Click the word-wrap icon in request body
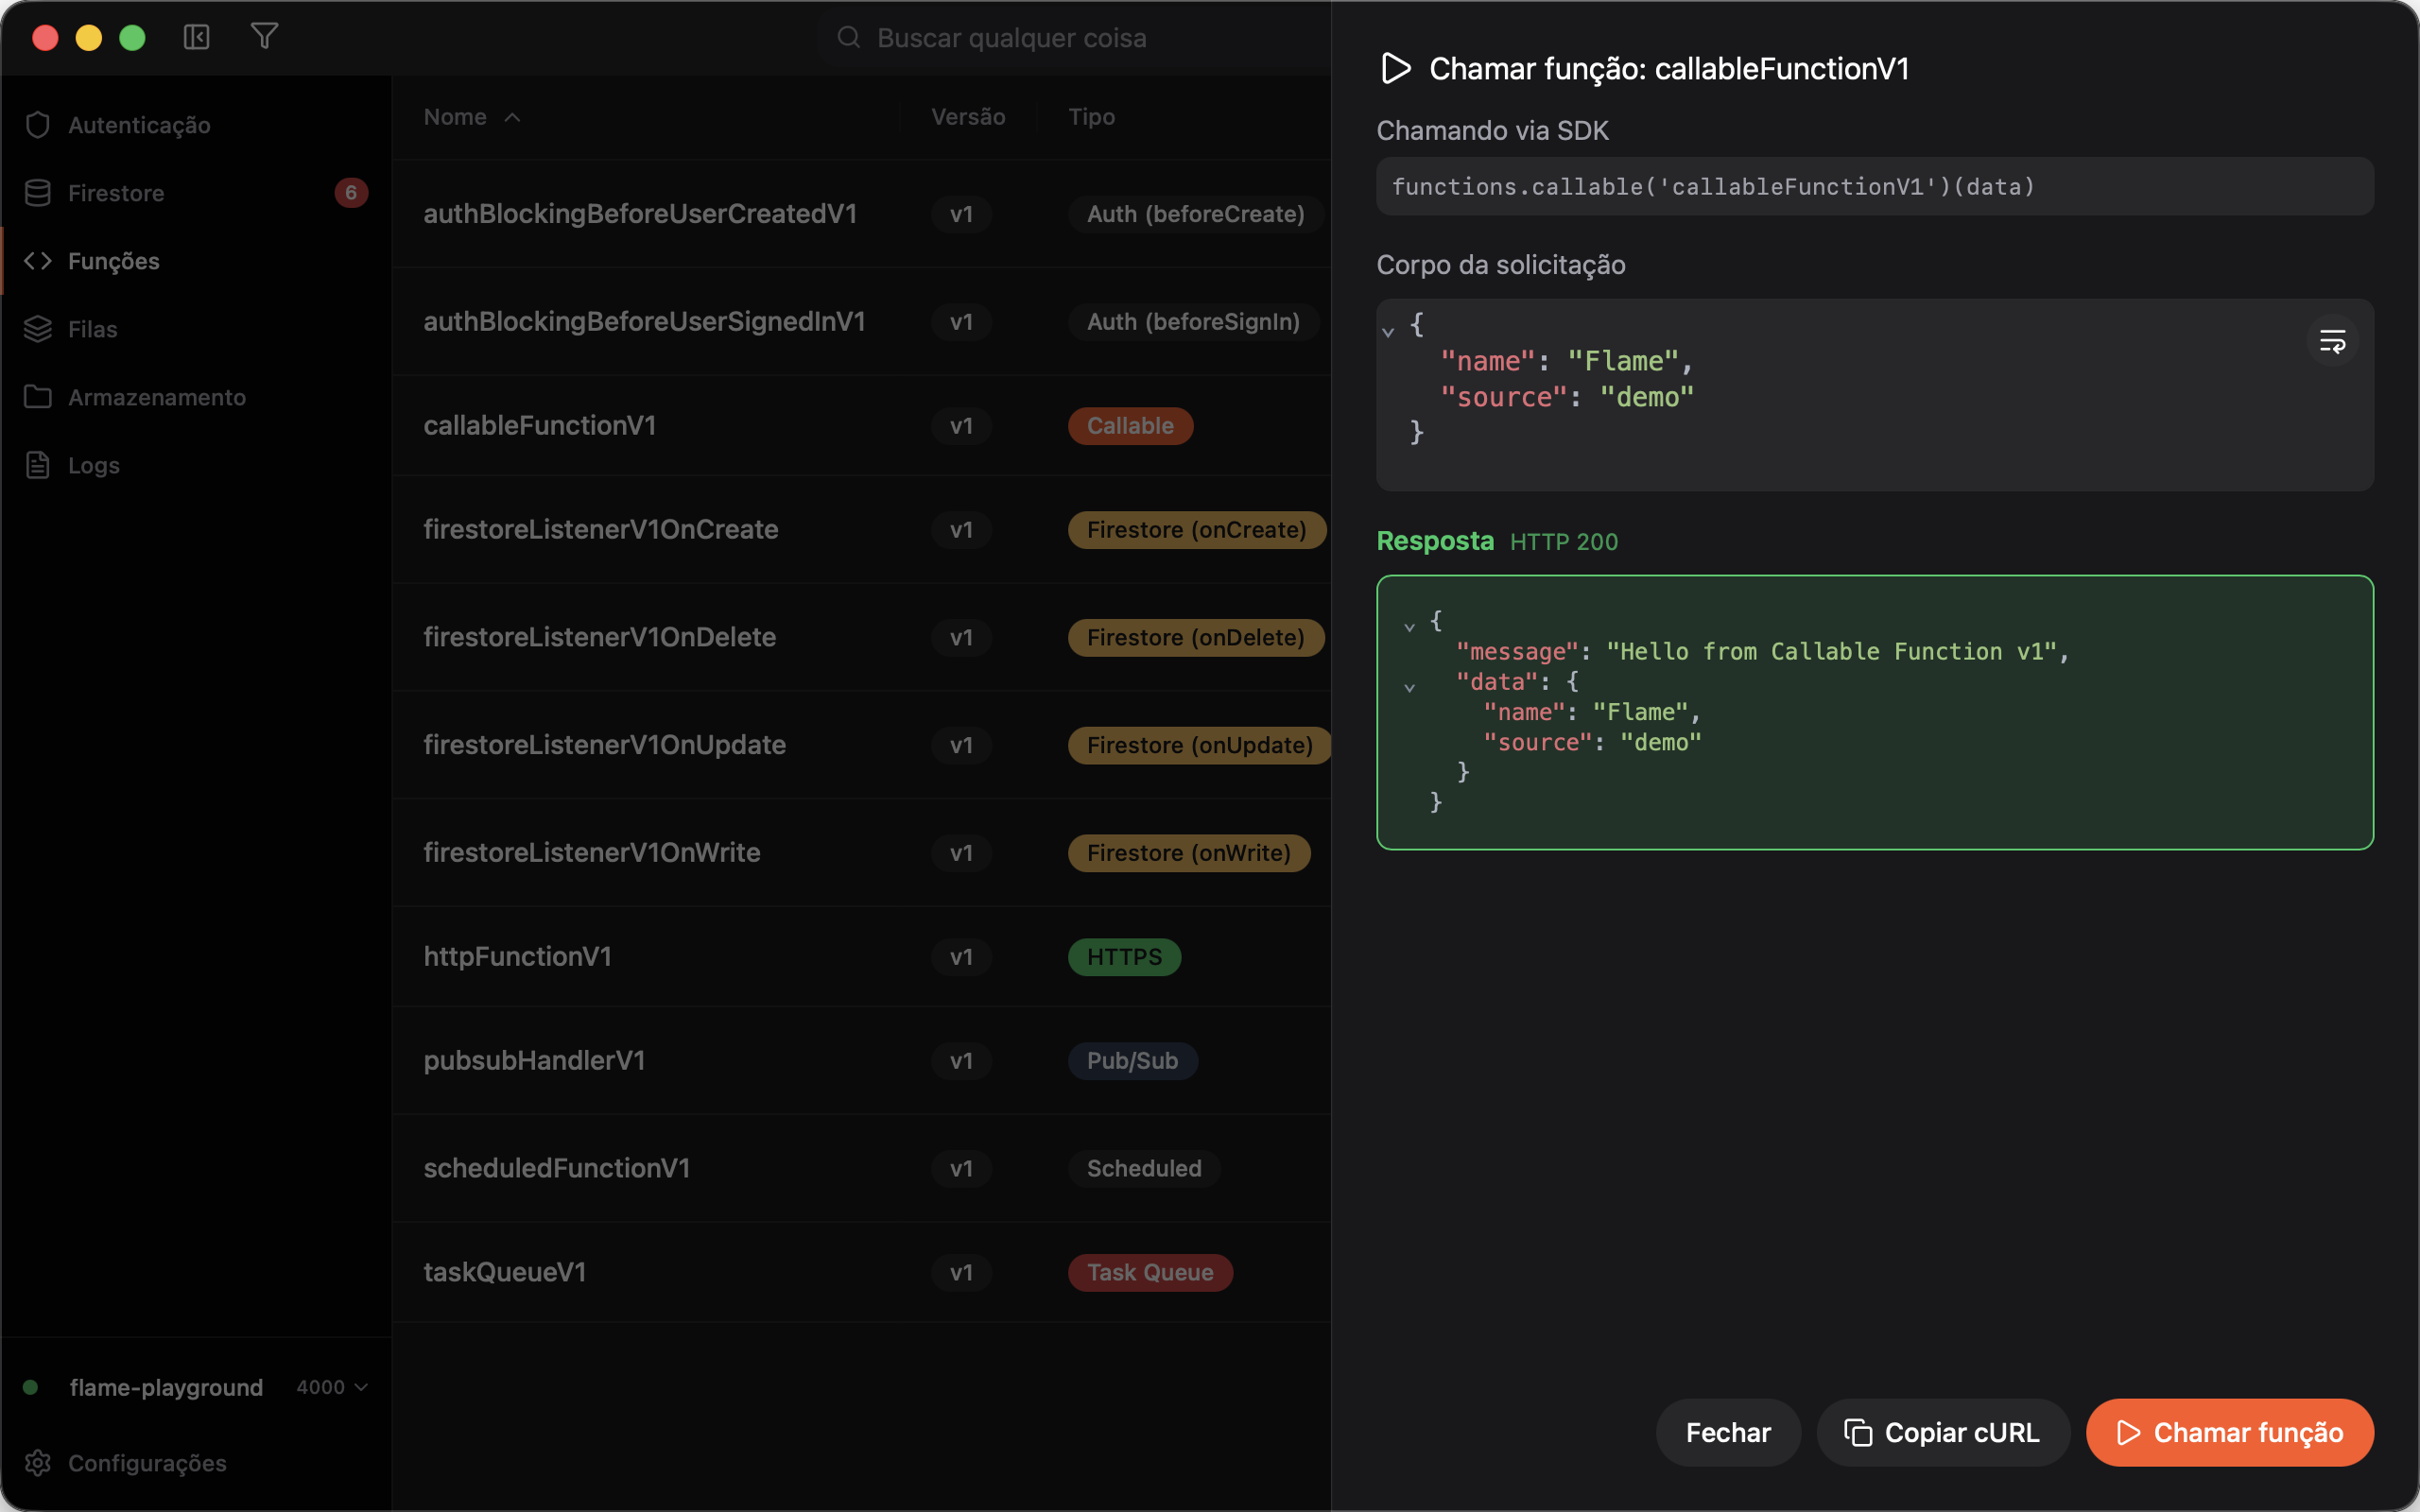Screen dimensions: 2420x1512 click(2332, 342)
